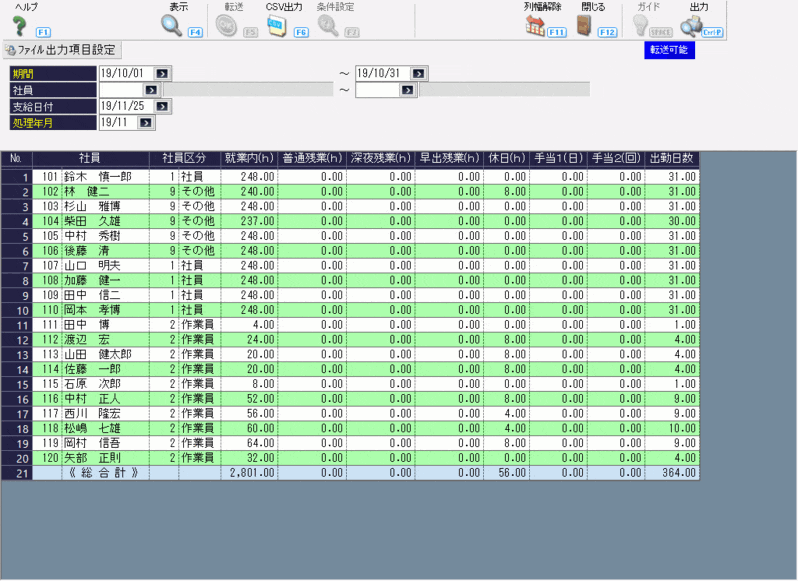Open the 社員 start lookup arrow

point(151,90)
